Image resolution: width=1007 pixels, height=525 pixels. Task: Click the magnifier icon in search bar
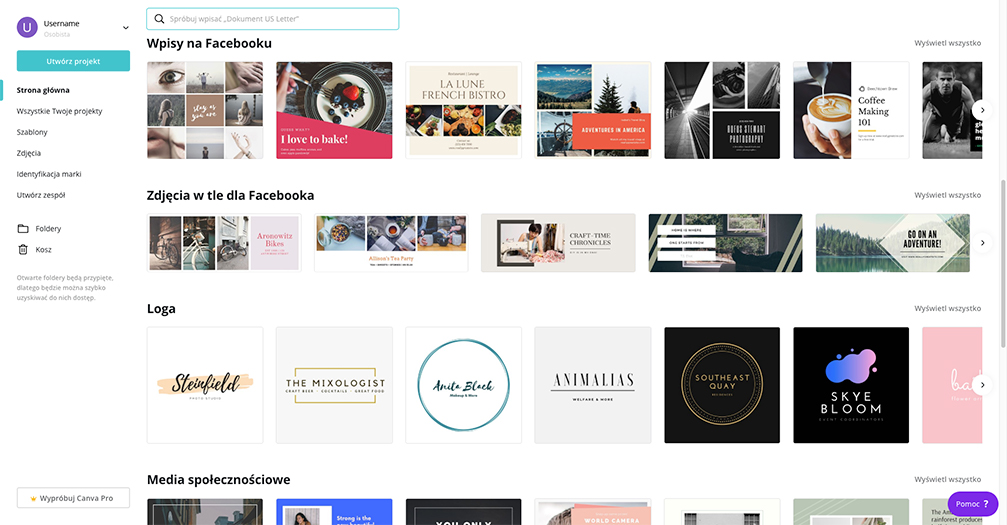click(159, 19)
